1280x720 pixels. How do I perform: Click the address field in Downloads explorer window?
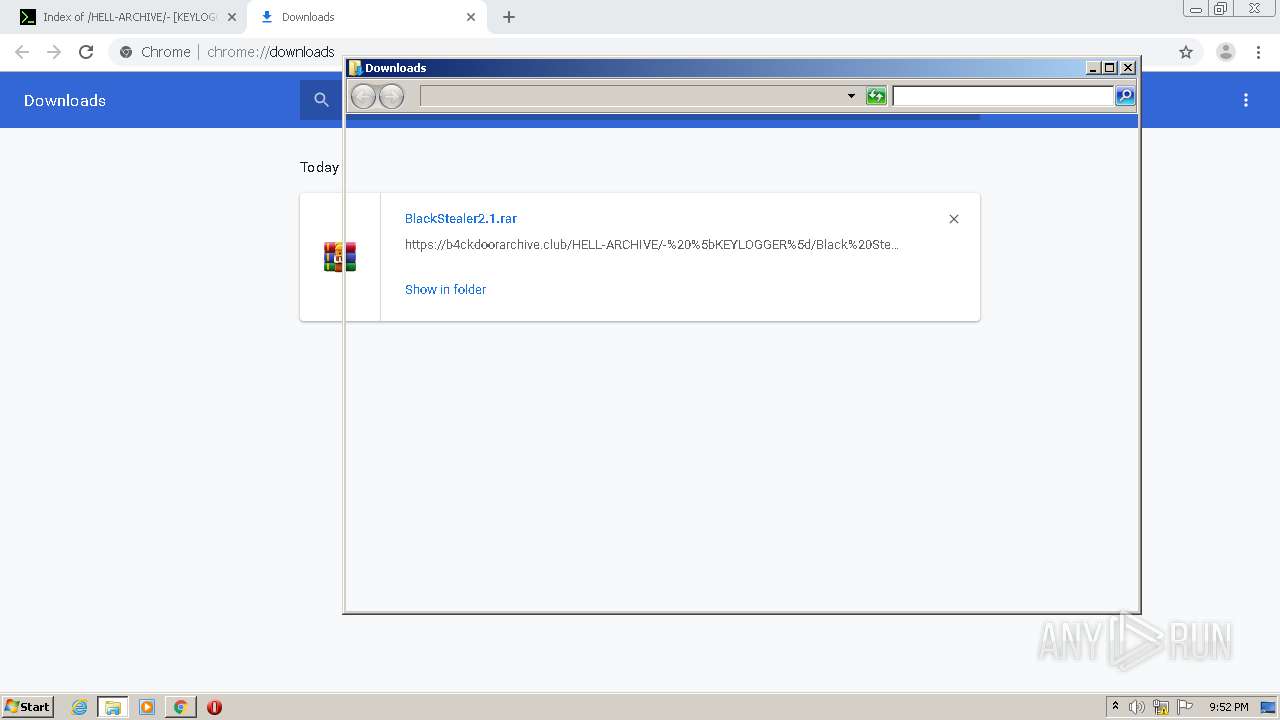pos(632,96)
